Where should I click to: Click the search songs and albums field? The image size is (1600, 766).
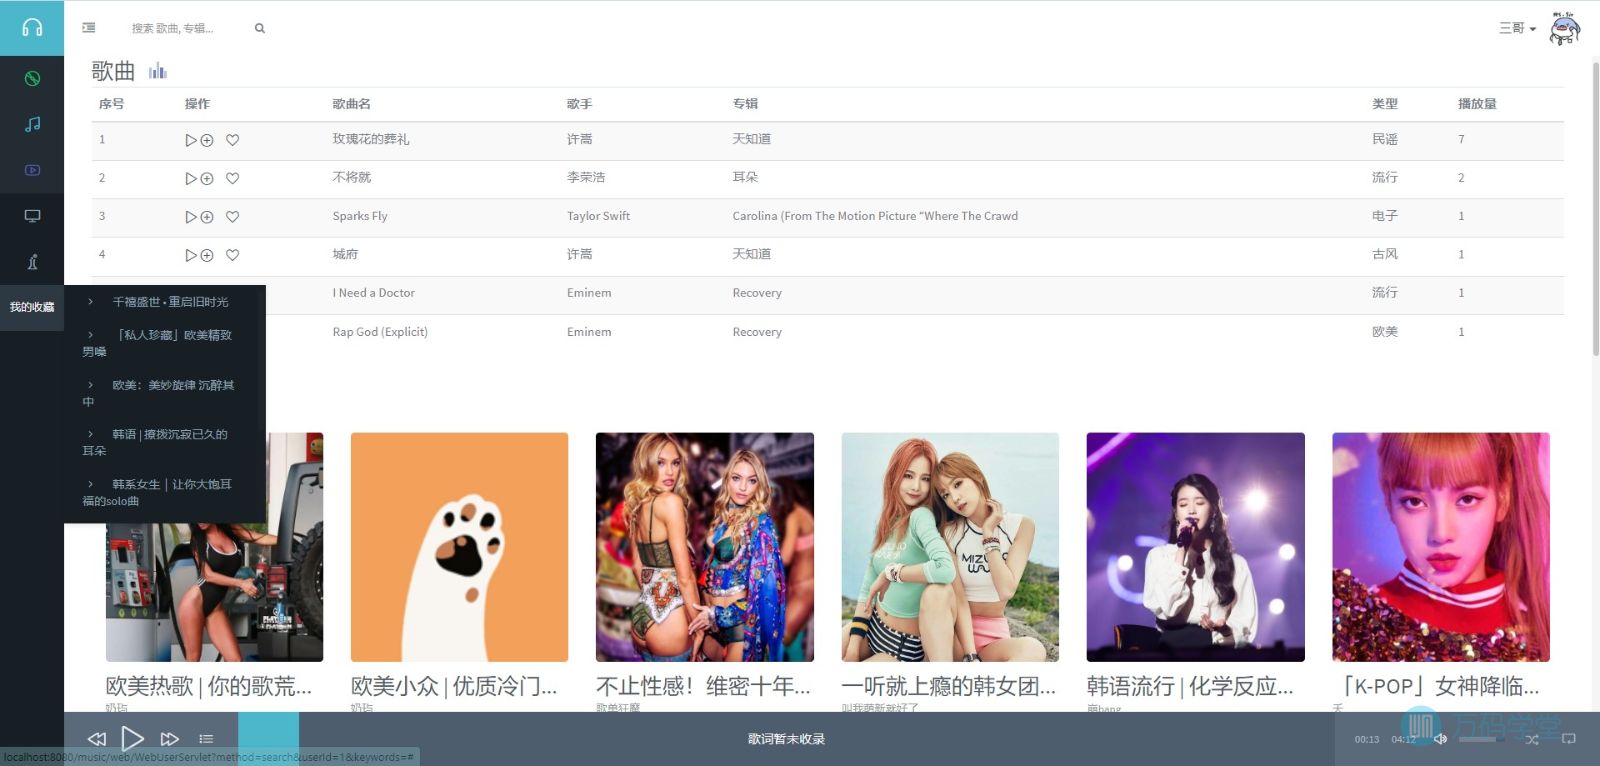[x=185, y=28]
